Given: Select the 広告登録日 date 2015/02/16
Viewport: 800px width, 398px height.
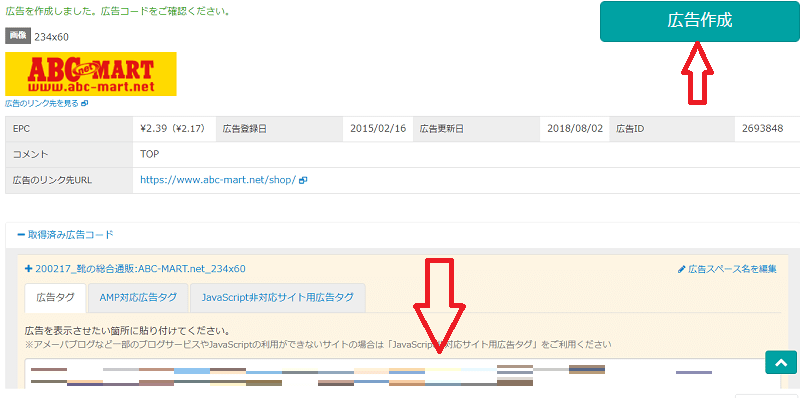Looking at the screenshot, I should pyautogui.click(x=378, y=129).
